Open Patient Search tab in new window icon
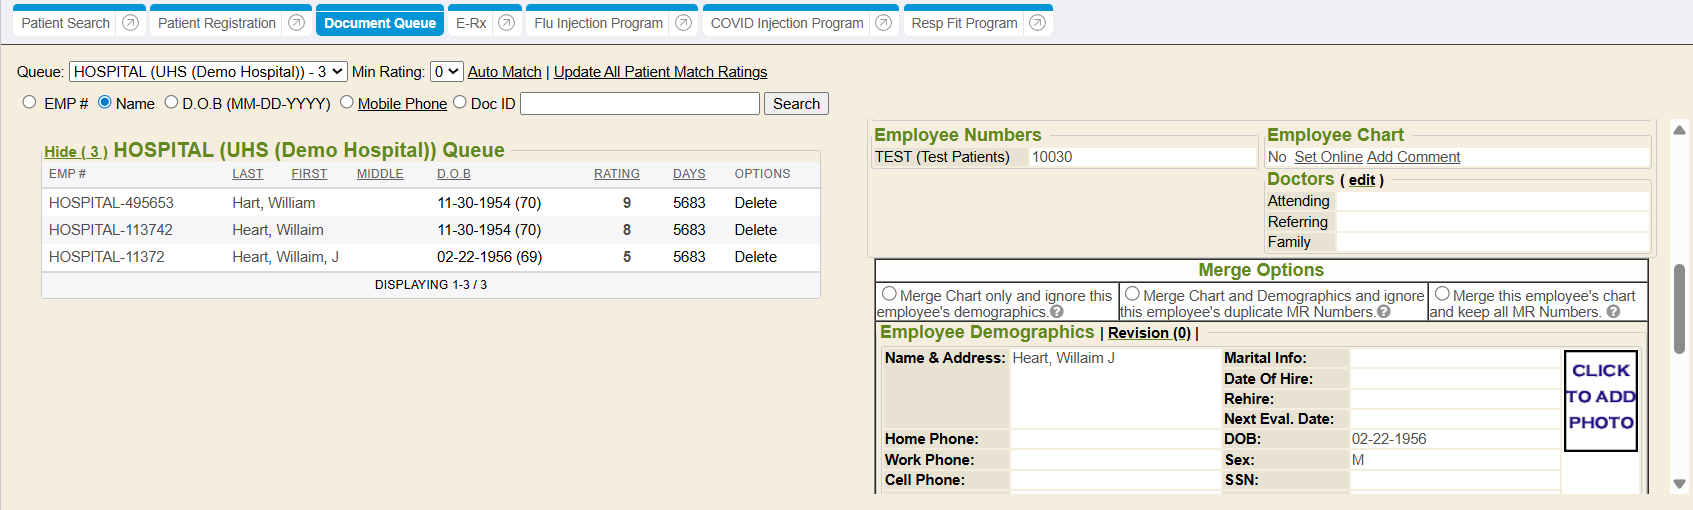 click(130, 23)
